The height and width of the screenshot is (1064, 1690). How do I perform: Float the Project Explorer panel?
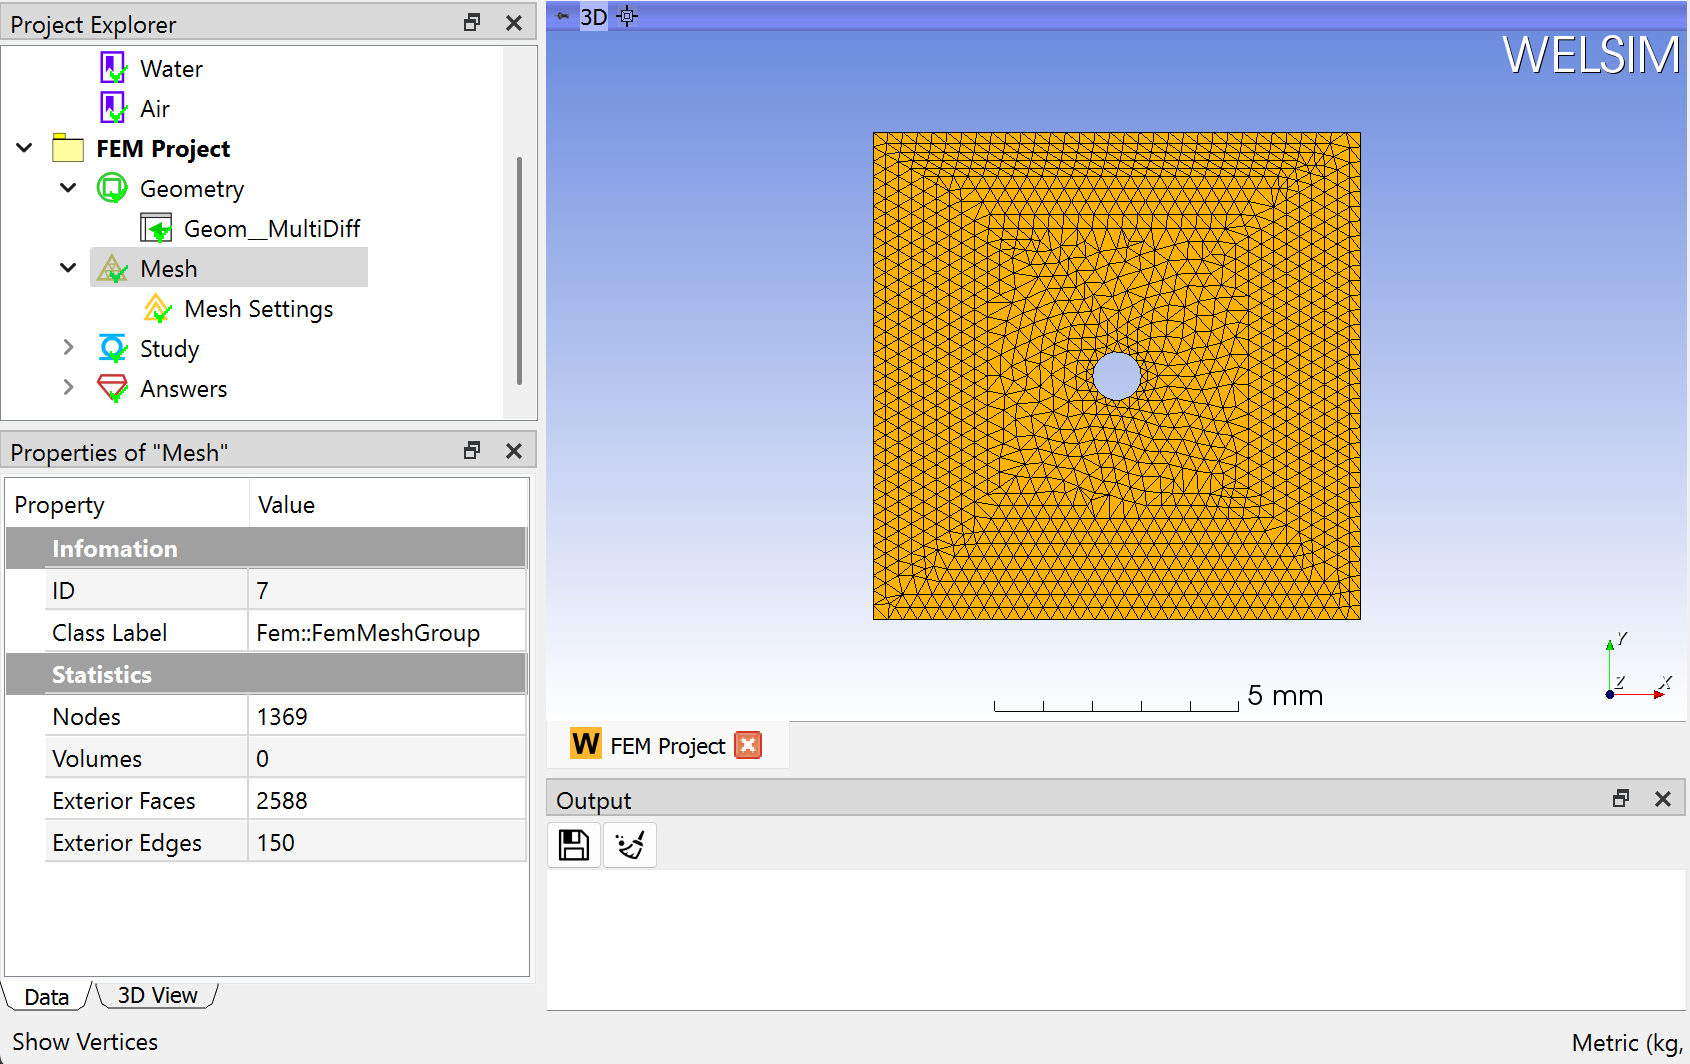472,23
